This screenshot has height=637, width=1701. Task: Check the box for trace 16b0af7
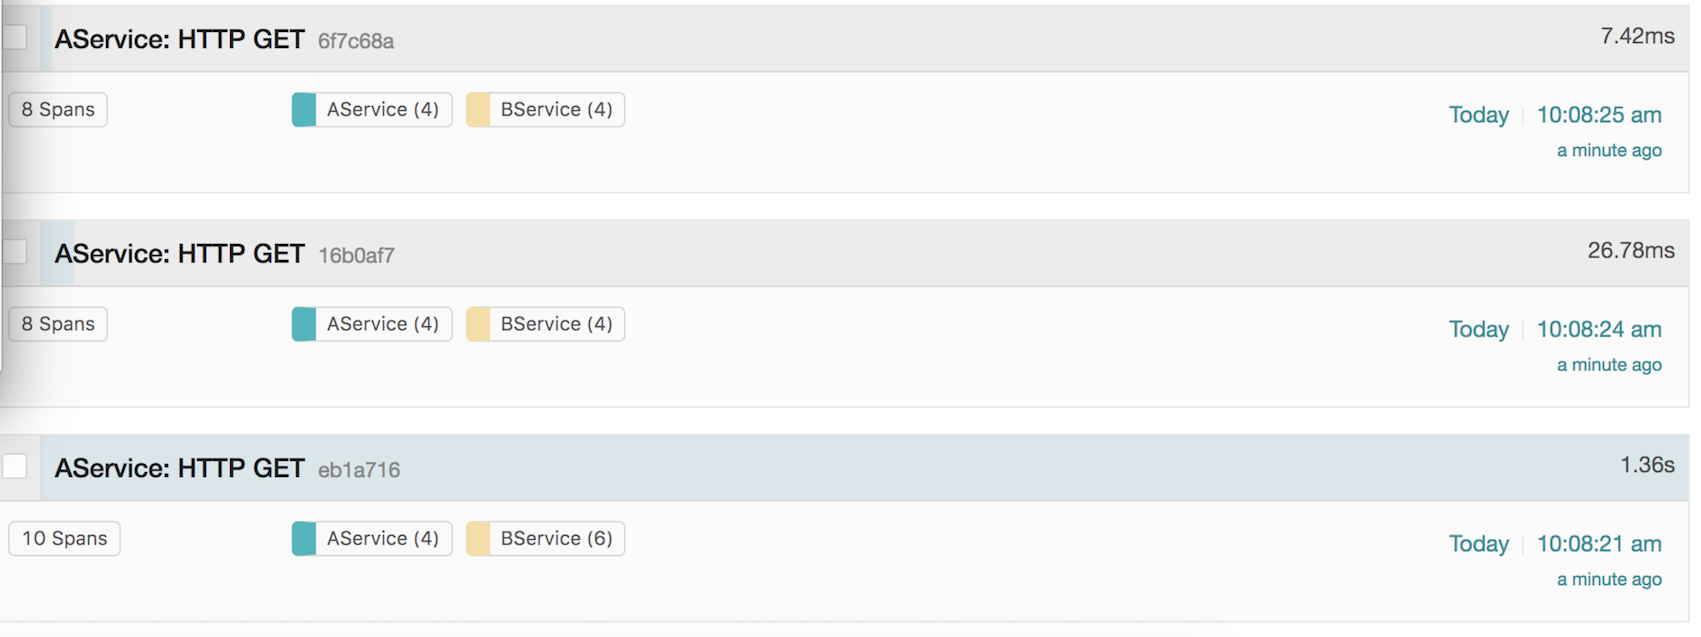tap(15, 252)
